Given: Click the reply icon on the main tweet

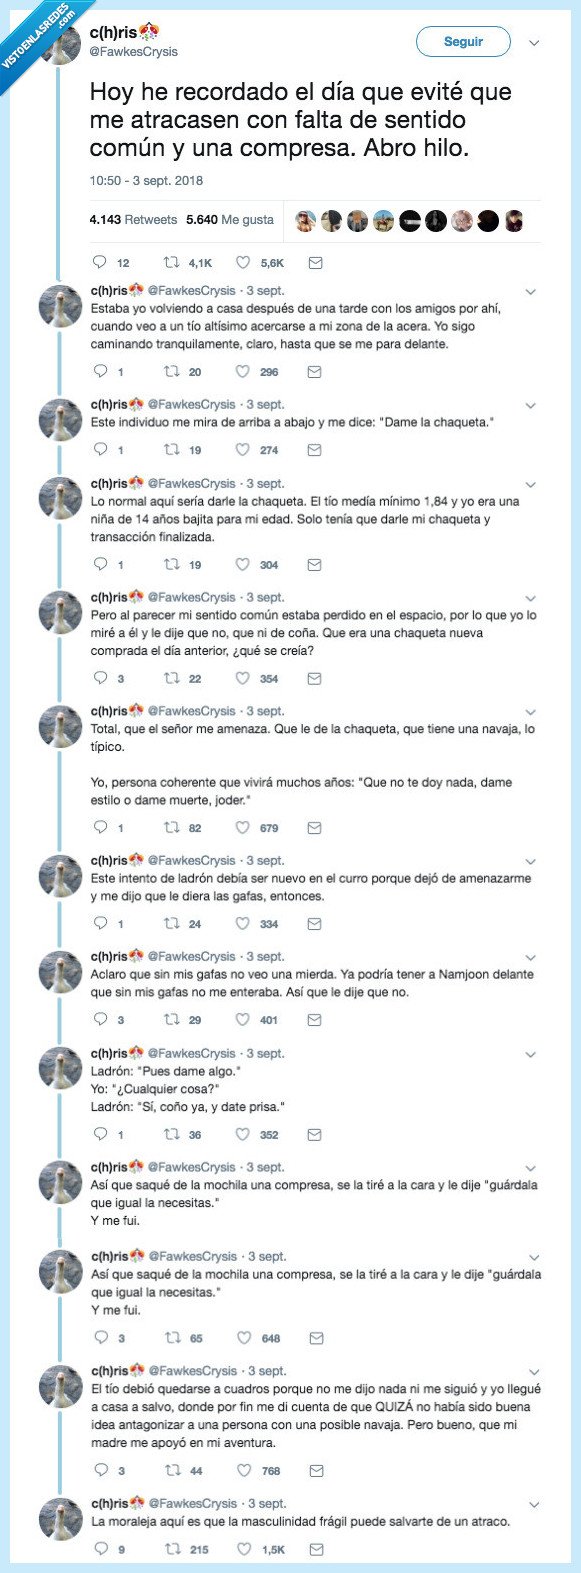Looking at the screenshot, I should [100, 261].
